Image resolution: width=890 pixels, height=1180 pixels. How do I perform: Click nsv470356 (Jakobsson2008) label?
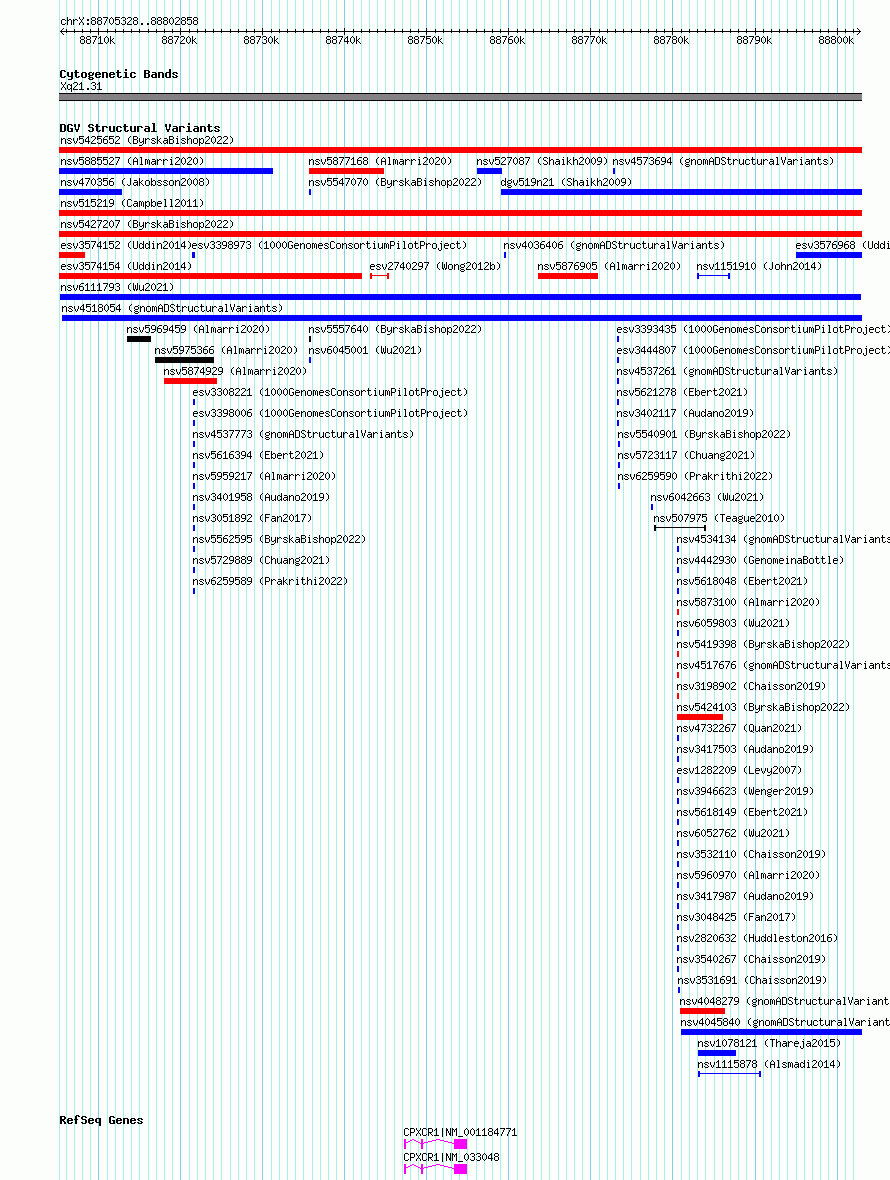(x=135, y=182)
